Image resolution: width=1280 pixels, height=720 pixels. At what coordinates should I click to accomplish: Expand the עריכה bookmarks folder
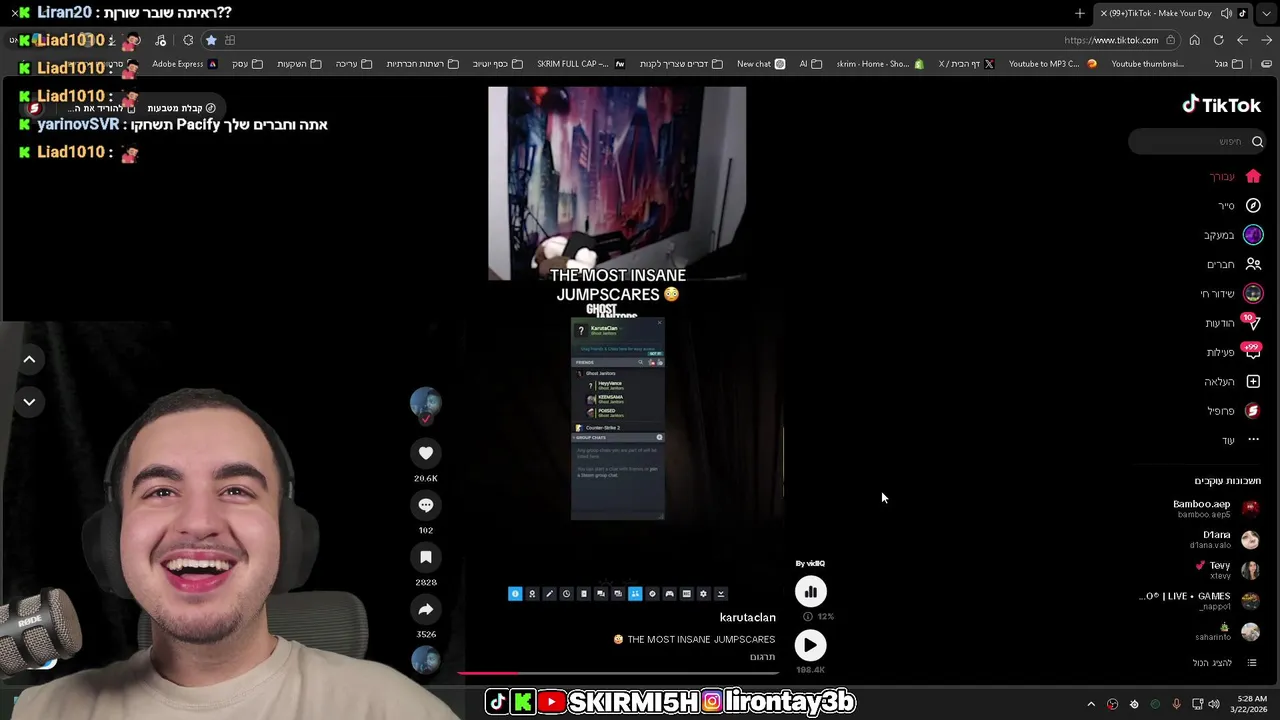tap(354, 64)
